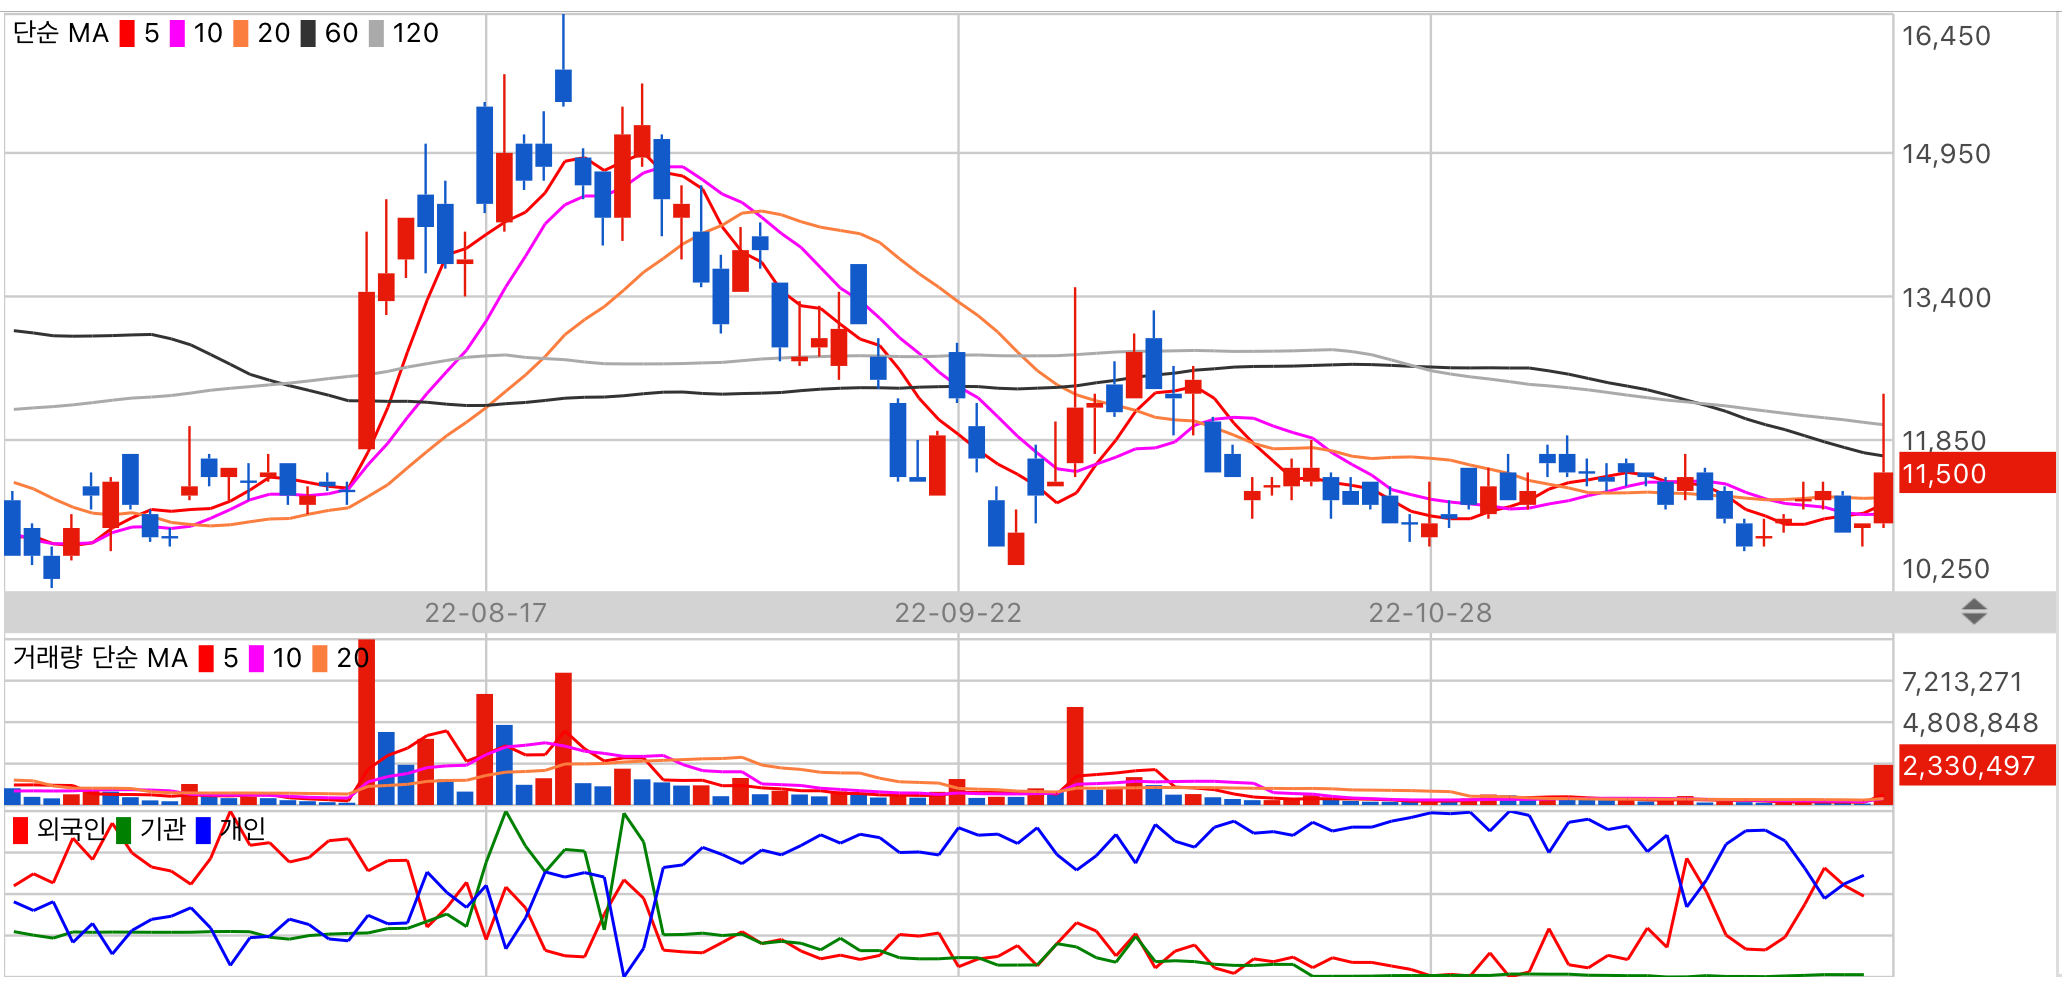Click the black MA 60 legend swatch
The height and width of the screenshot is (989, 2062).
(x=308, y=34)
